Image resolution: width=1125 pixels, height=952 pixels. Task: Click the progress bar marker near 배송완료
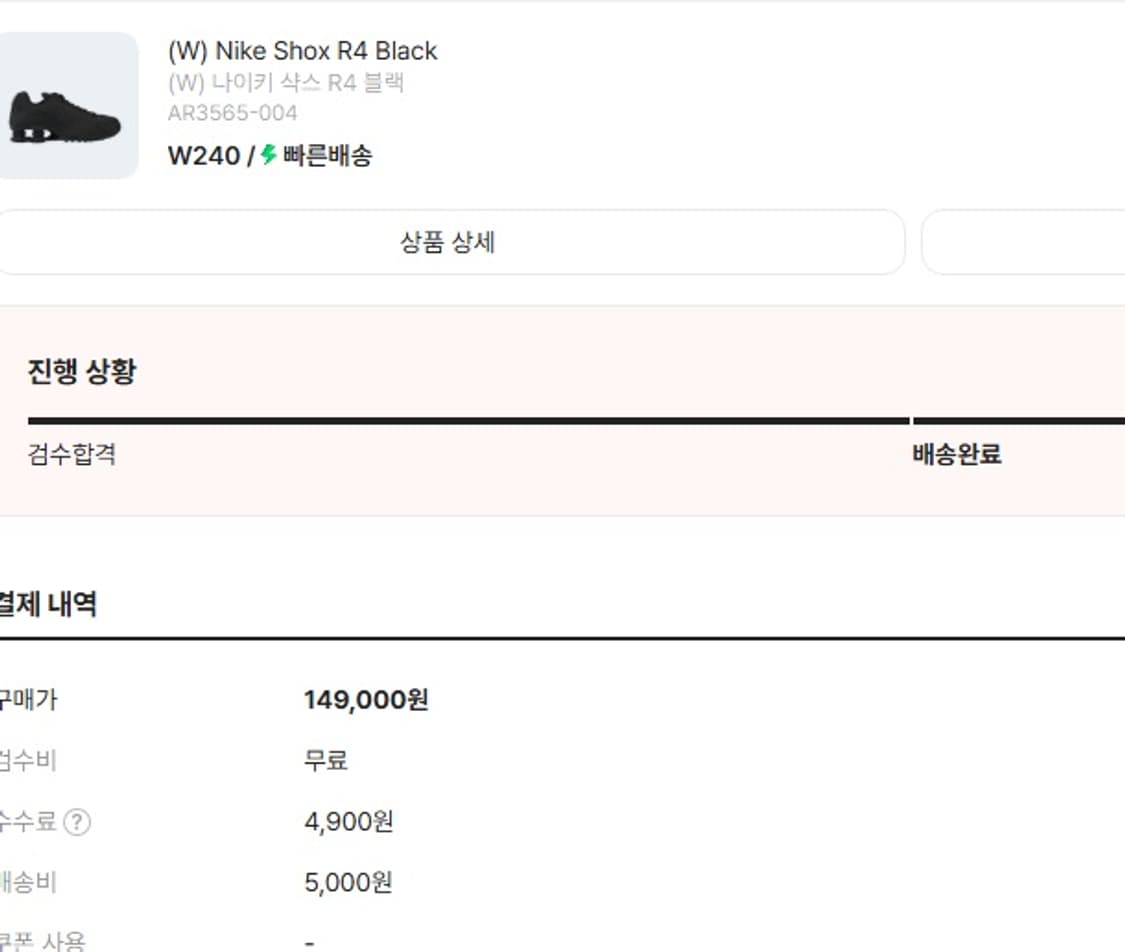point(912,421)
